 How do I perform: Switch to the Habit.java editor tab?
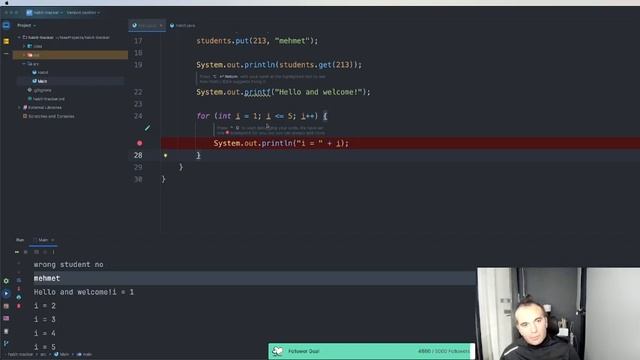pyautogui.click(x=182, y=25)
